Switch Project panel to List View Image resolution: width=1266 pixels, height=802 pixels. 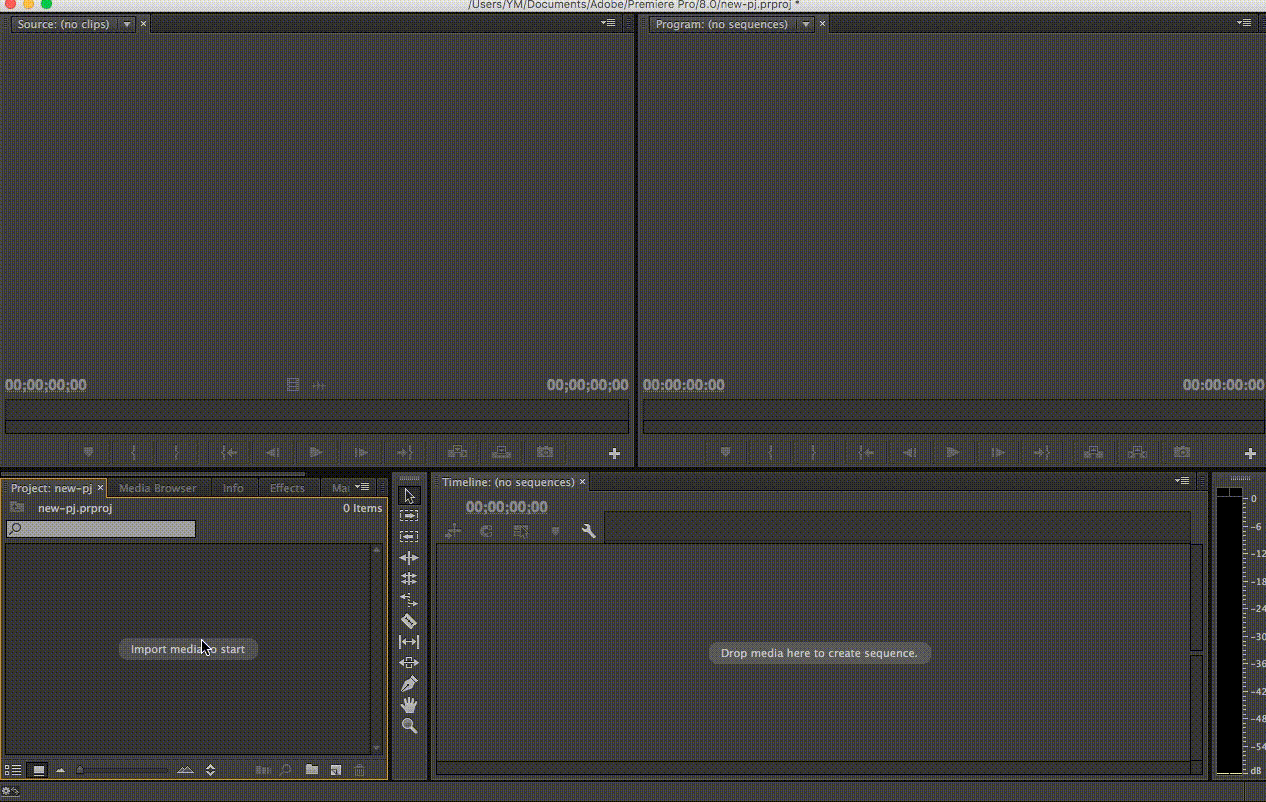coord(13,770)
